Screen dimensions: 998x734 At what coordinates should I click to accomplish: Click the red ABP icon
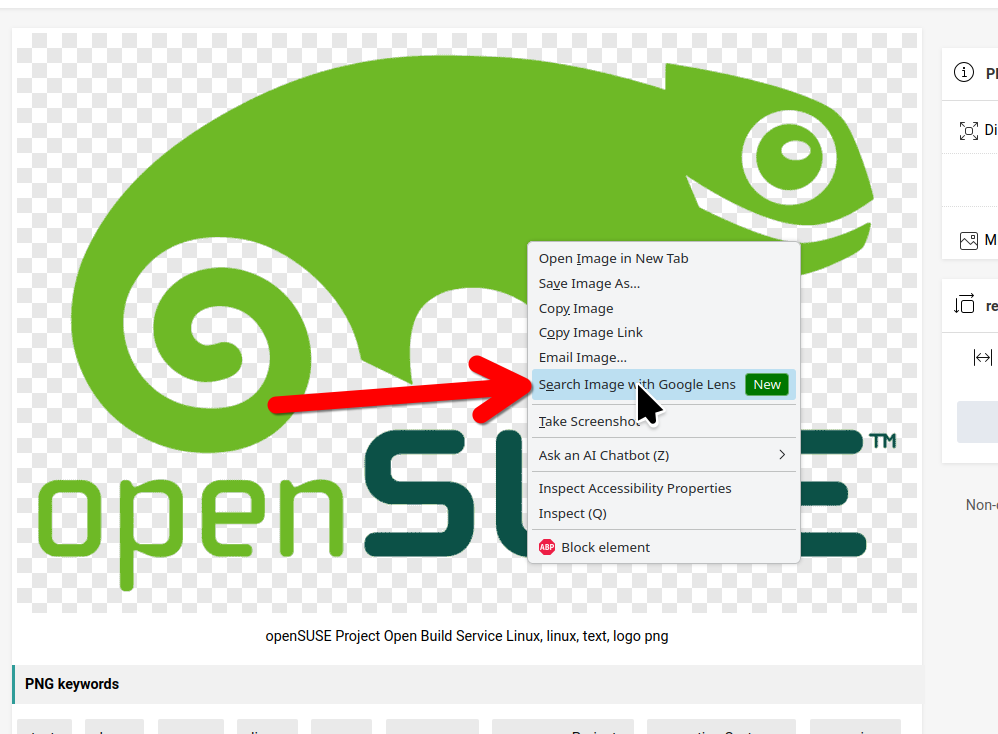pos(547,547)
